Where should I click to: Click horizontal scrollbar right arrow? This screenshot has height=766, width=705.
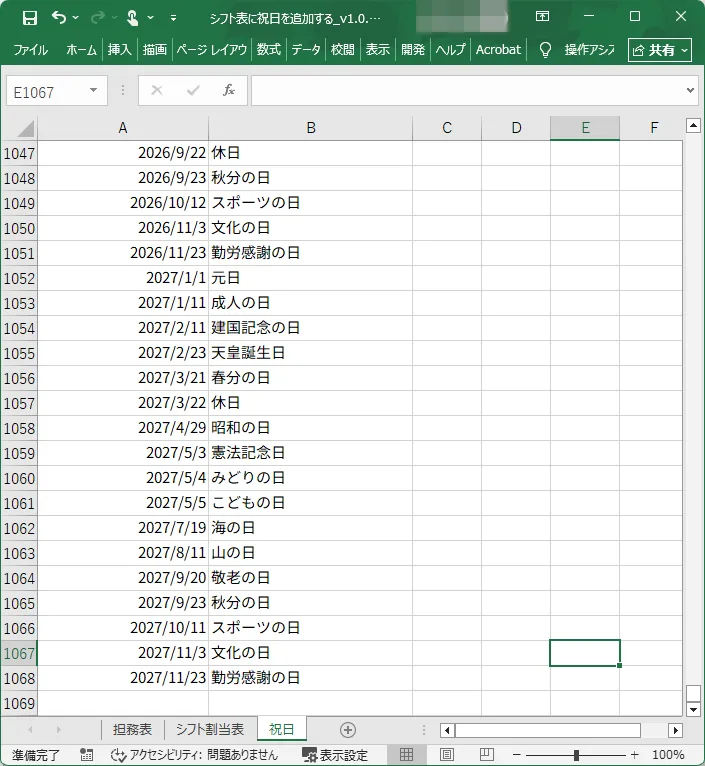tap(675, 730)
